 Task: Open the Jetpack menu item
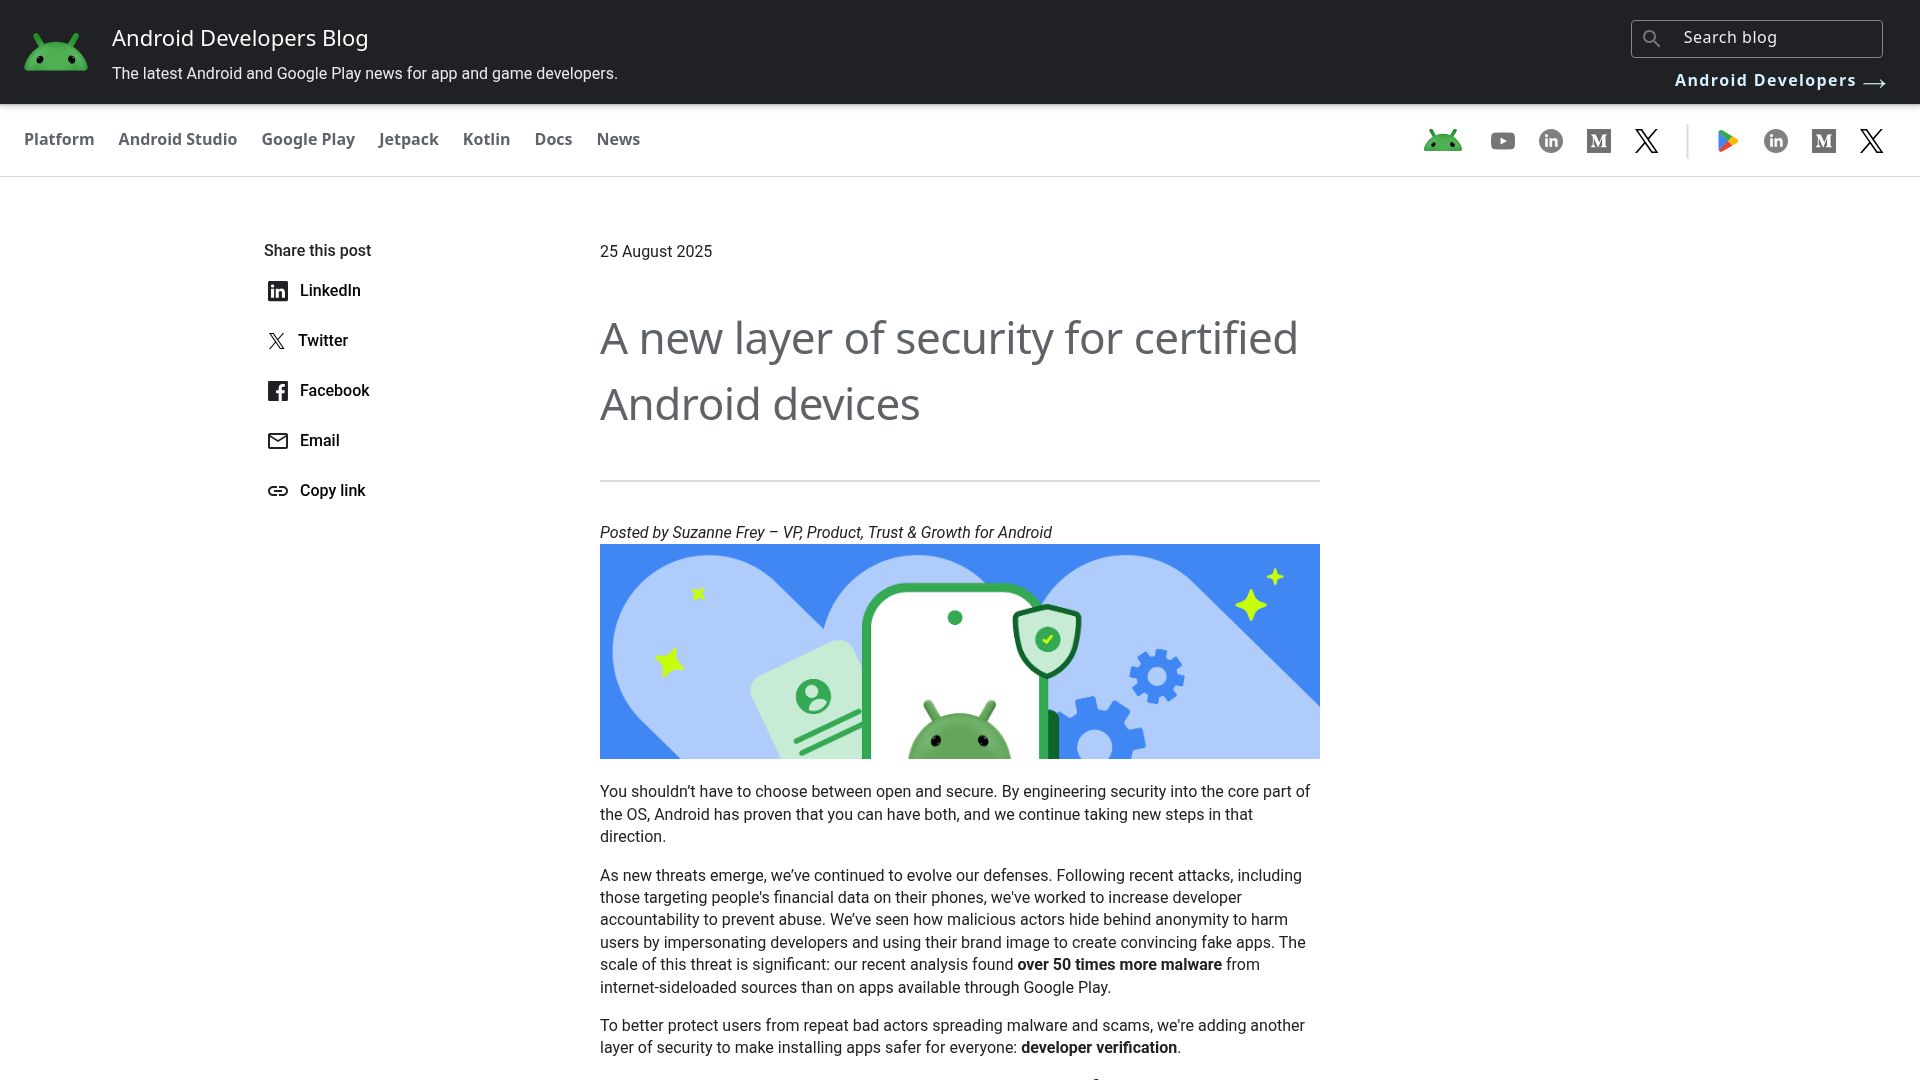408,140
